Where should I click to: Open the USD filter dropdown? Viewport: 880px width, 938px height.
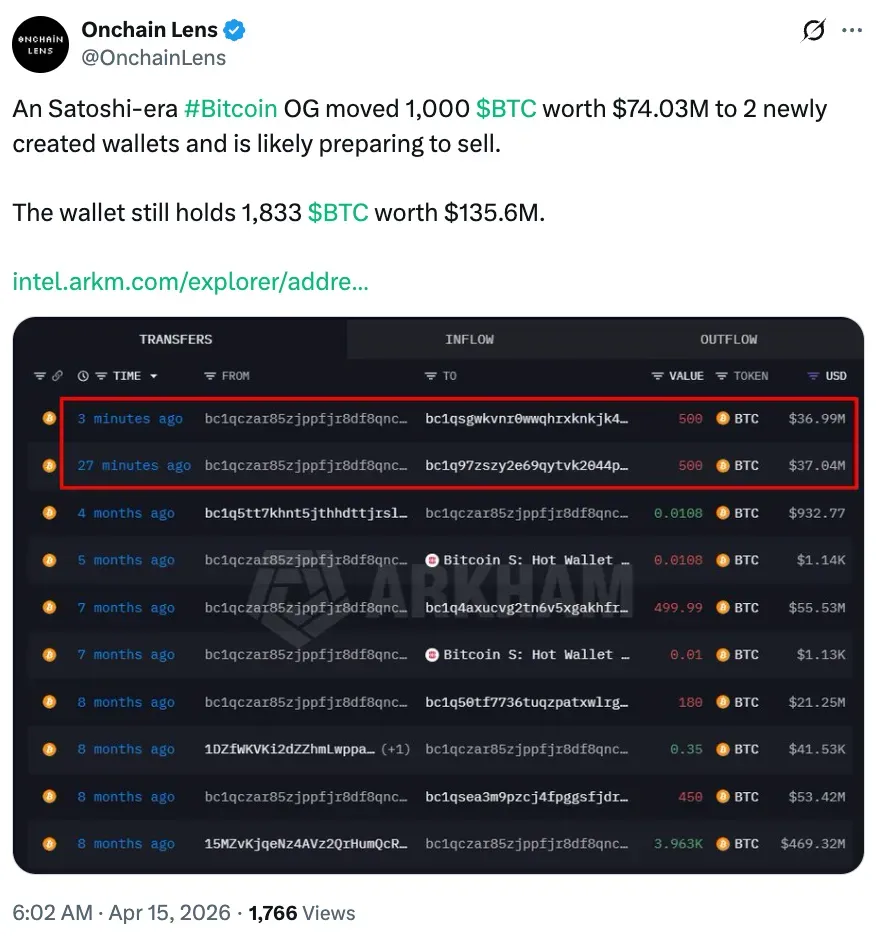[813, 376]
